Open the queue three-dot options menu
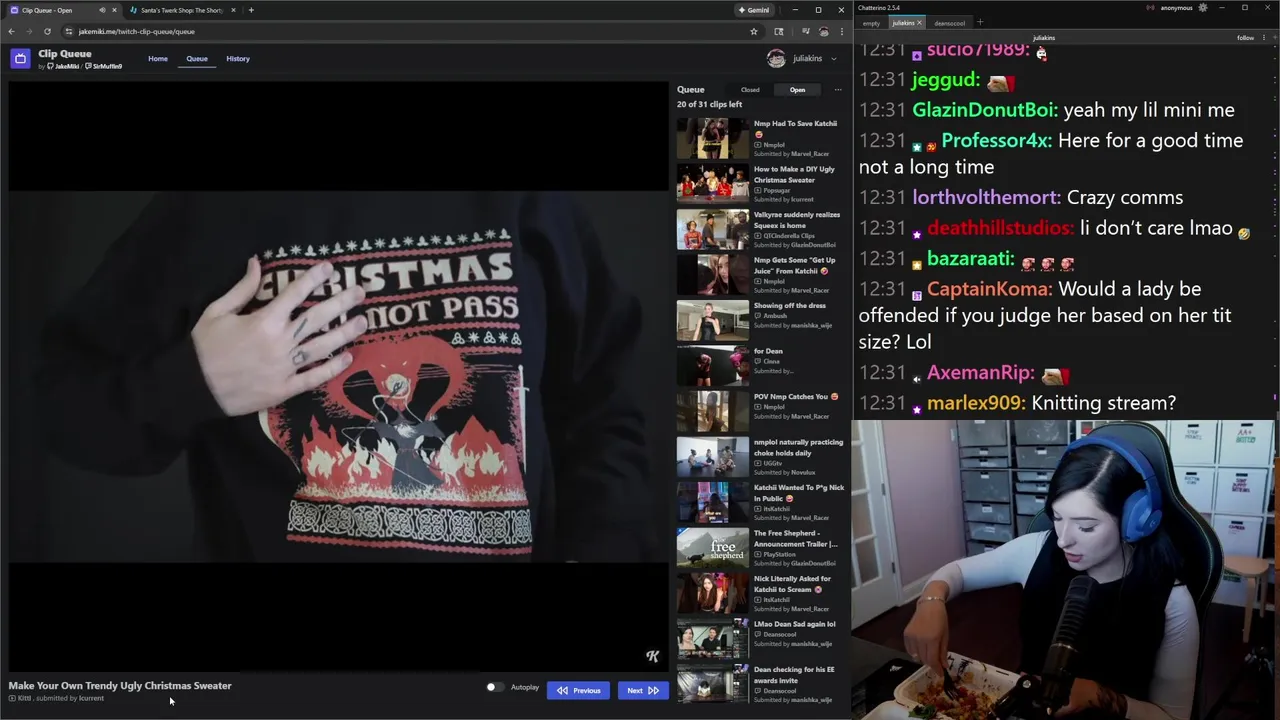The height and width of the screenshot is (720, 1280). (x=838, y=90)
